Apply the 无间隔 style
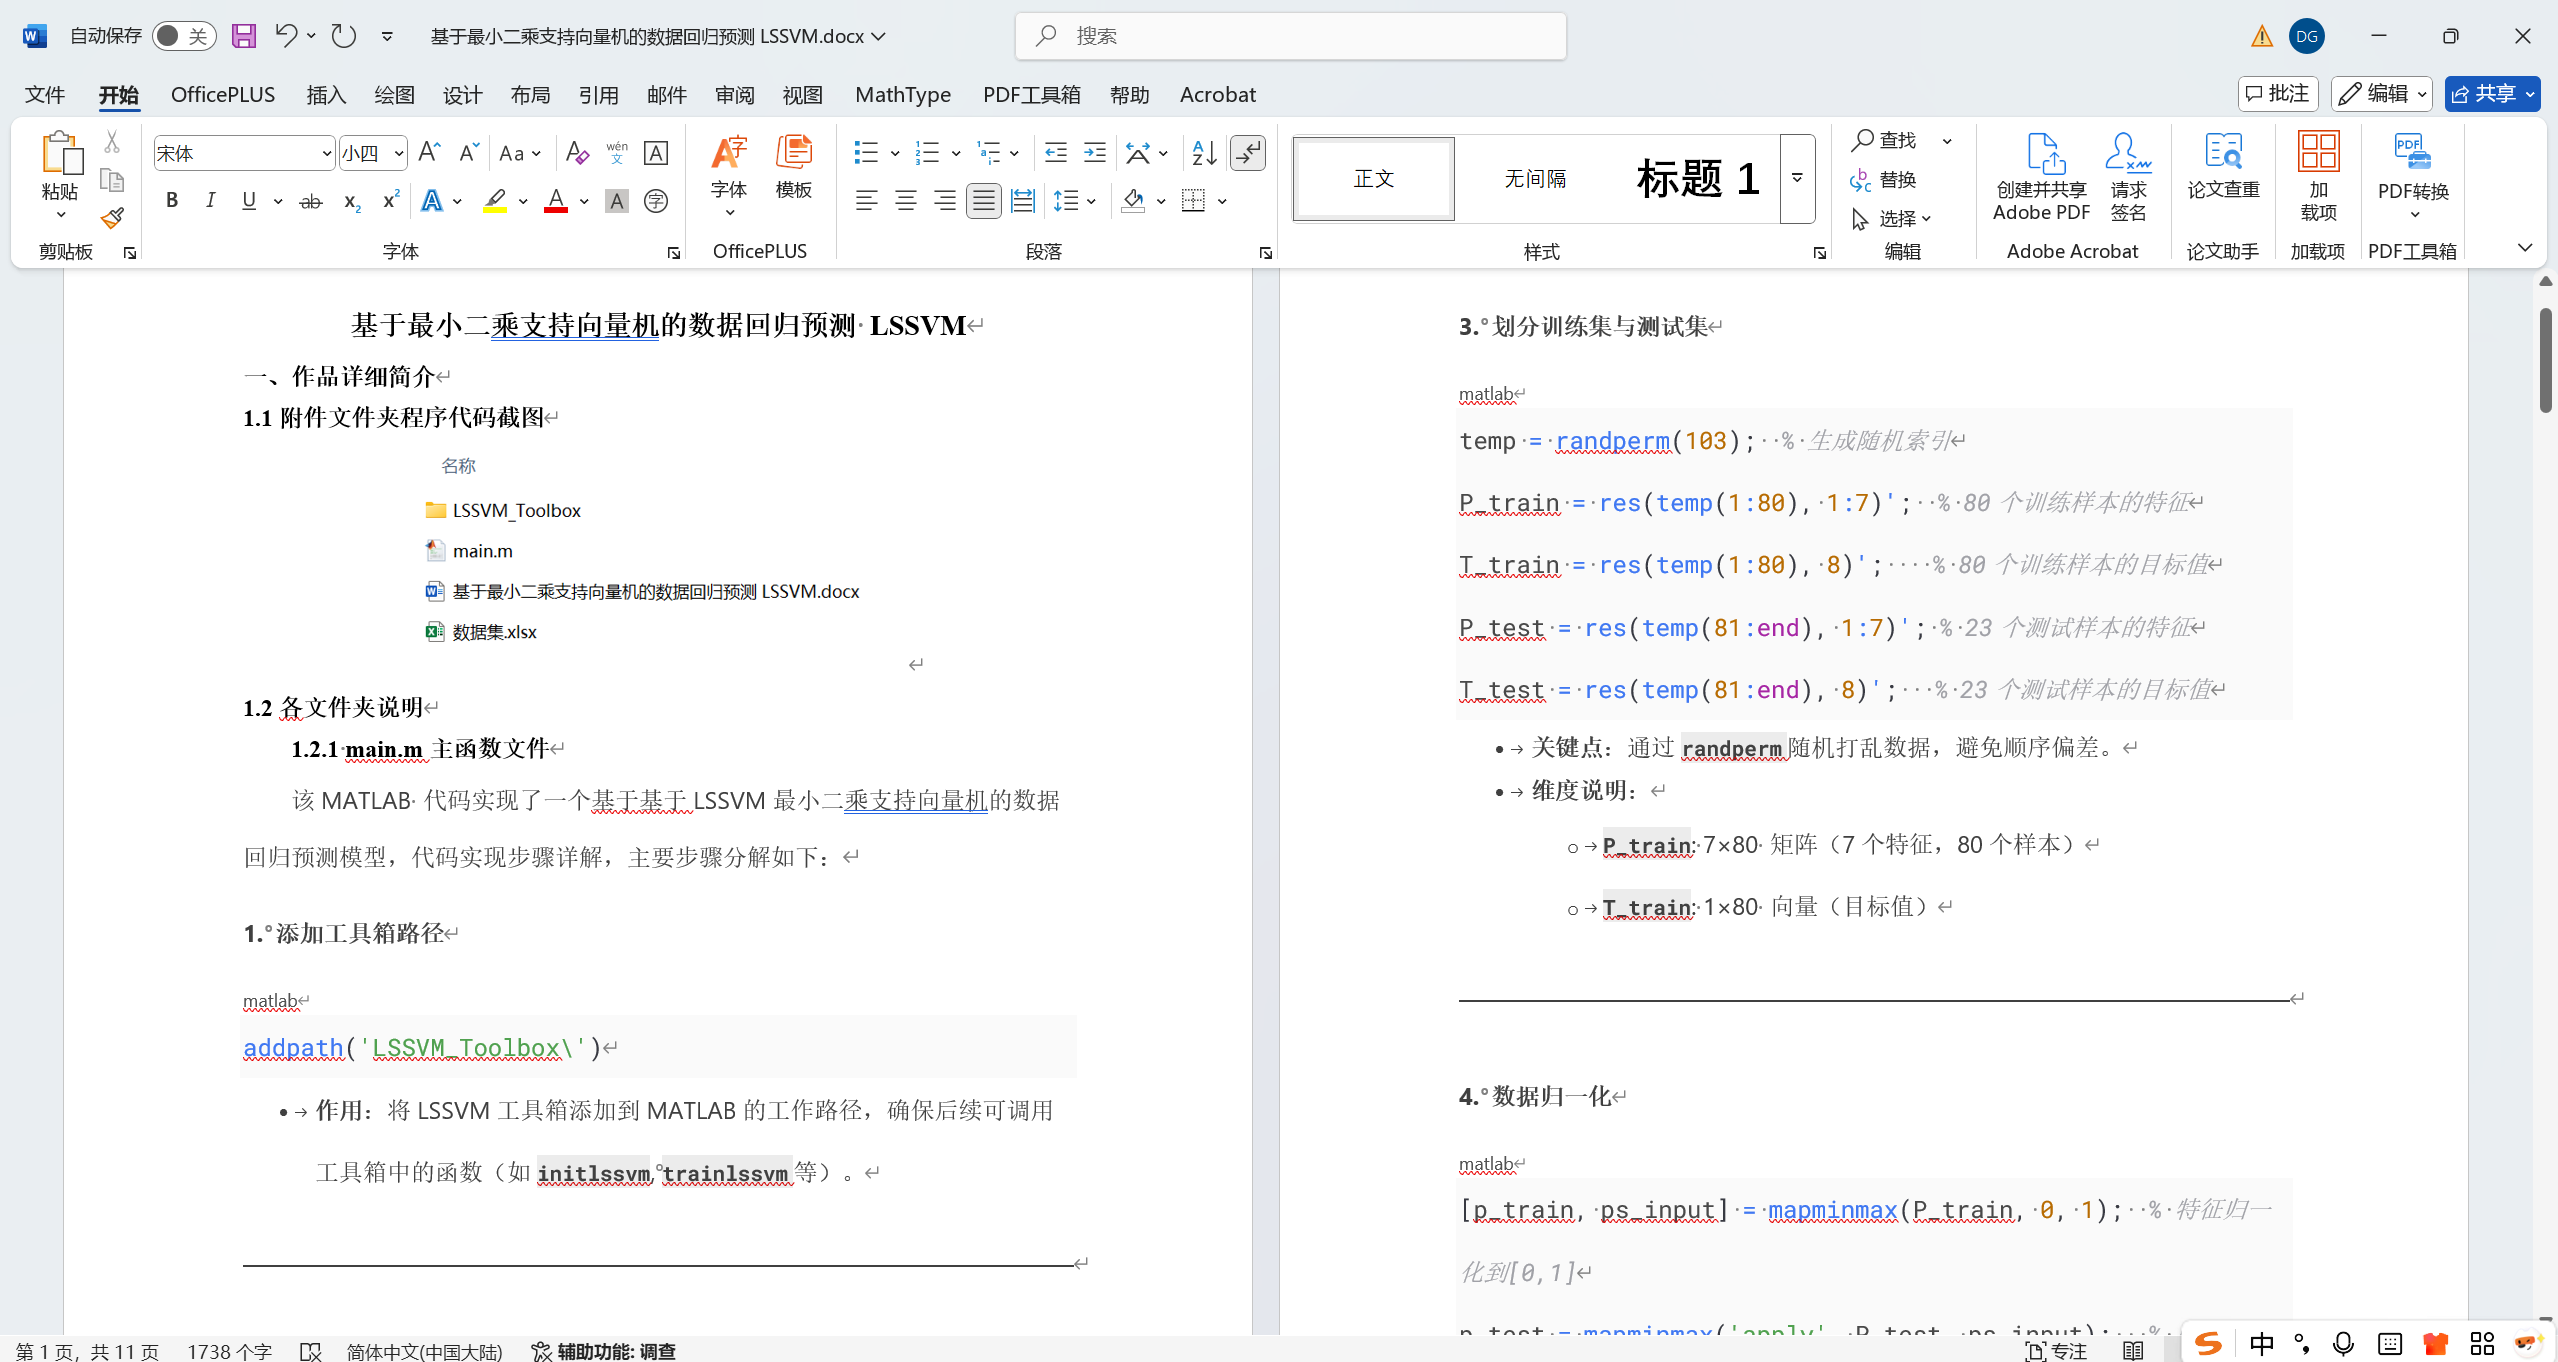Screen dimensions: 2558x1362 [1535, 178]
